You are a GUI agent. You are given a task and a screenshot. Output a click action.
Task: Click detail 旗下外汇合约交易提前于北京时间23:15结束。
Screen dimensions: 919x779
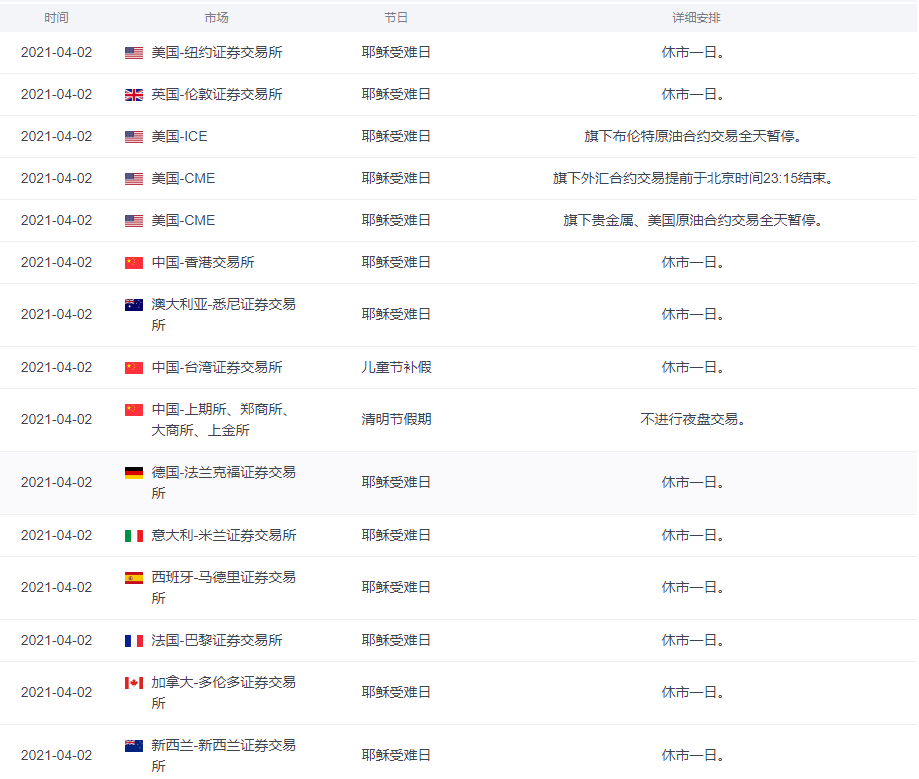click(693, 178)
